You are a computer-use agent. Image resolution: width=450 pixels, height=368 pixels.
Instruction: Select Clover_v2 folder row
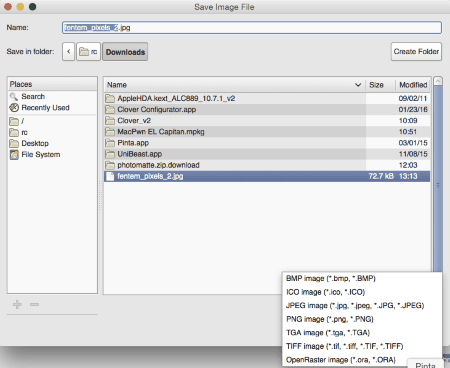pos(267,121)
